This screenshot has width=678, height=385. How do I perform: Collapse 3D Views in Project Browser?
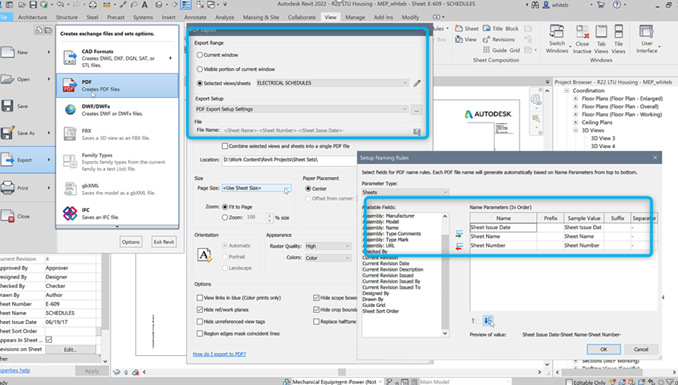(576, 130)
